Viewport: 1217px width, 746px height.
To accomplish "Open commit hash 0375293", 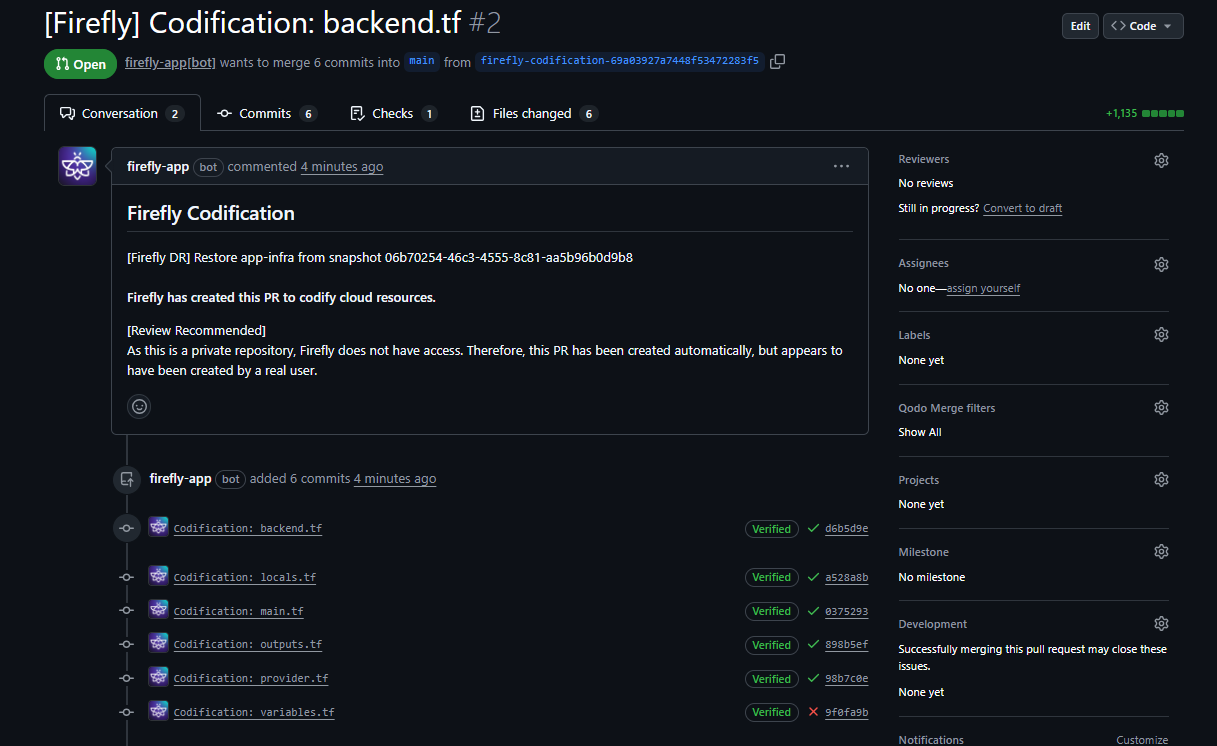I will pos(847,611).
